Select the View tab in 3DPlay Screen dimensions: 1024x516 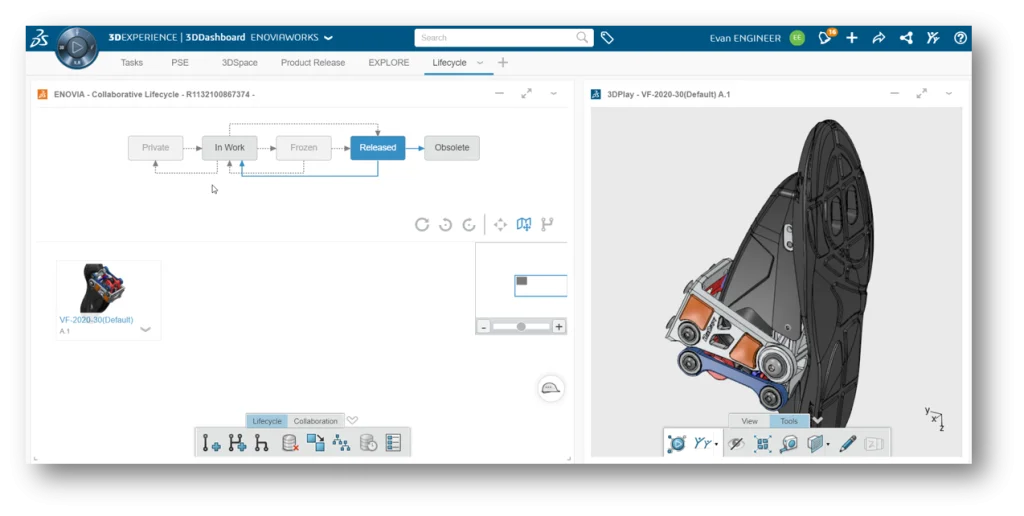pyautogui.click(x=748, y=421)
